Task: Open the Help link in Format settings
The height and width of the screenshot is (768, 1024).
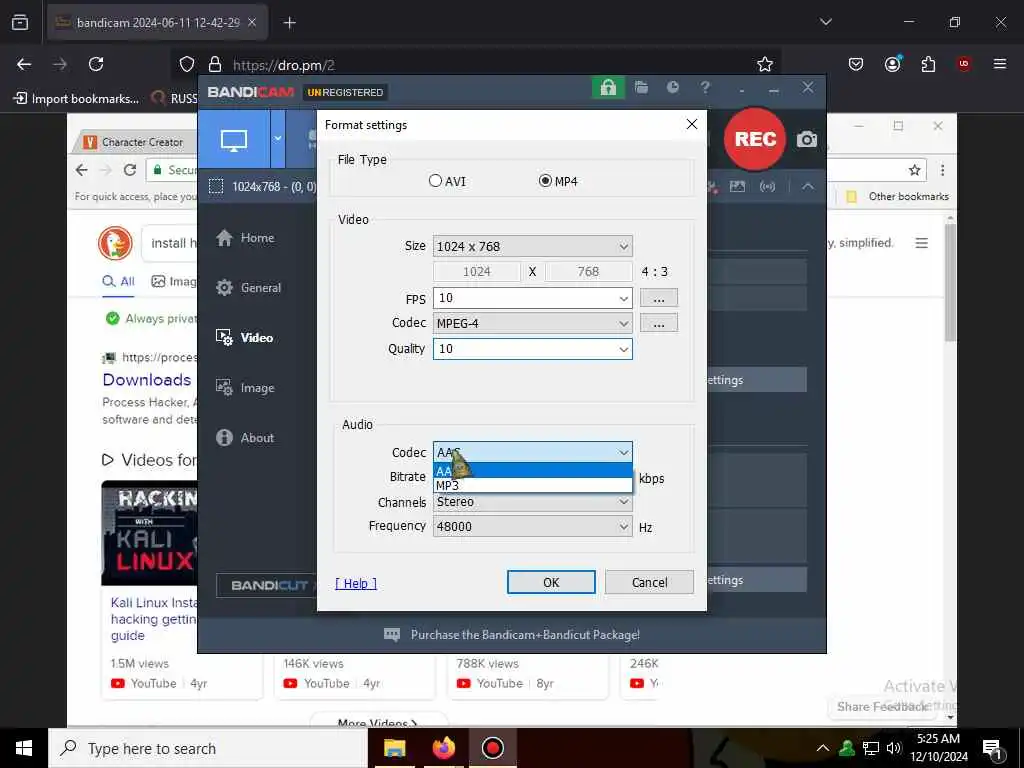Action: tap(356, 583)
